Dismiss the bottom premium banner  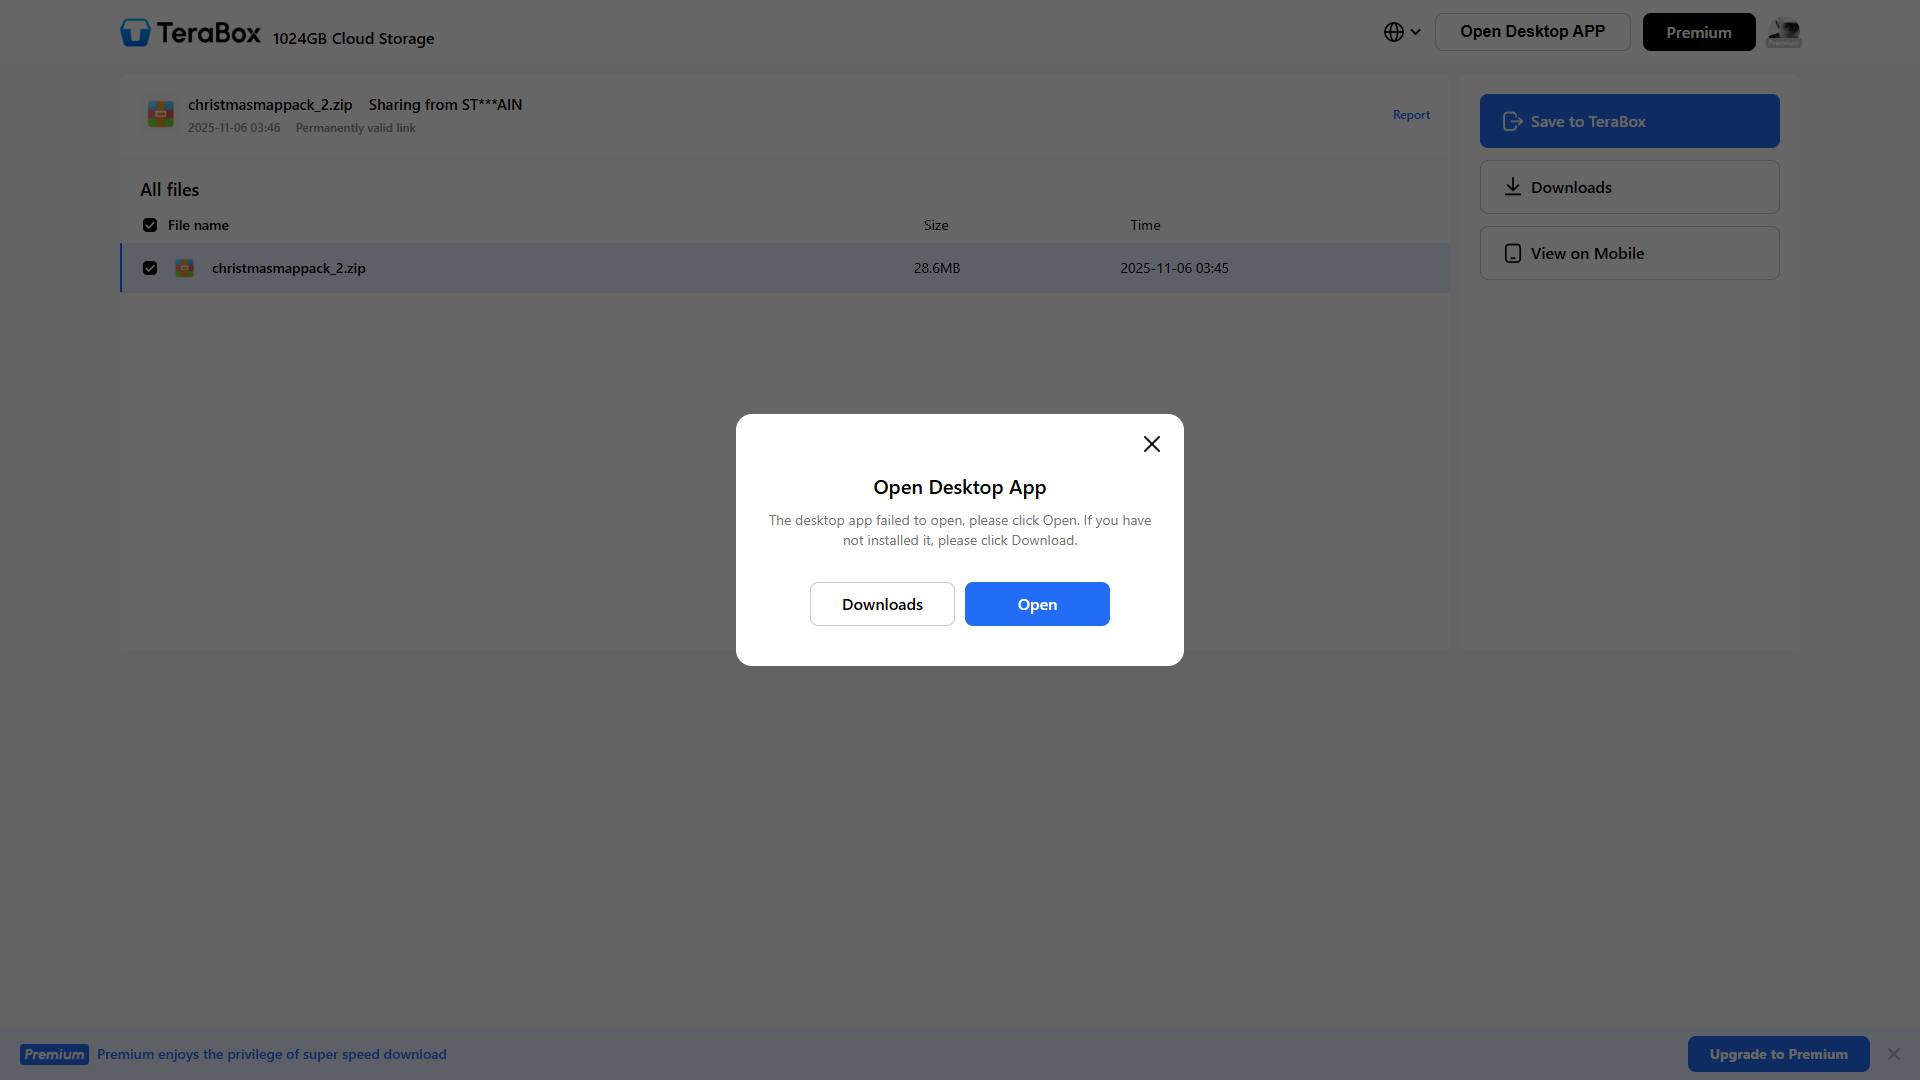click(x=1893, y=1054)
